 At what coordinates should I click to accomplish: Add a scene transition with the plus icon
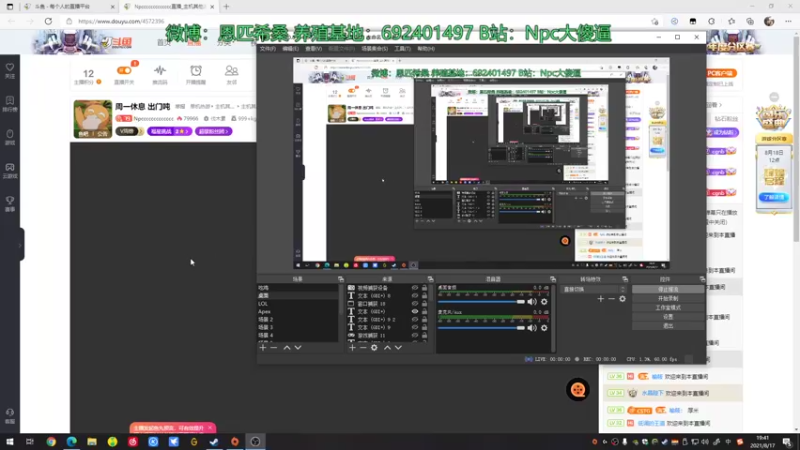[x=601, y=298]
